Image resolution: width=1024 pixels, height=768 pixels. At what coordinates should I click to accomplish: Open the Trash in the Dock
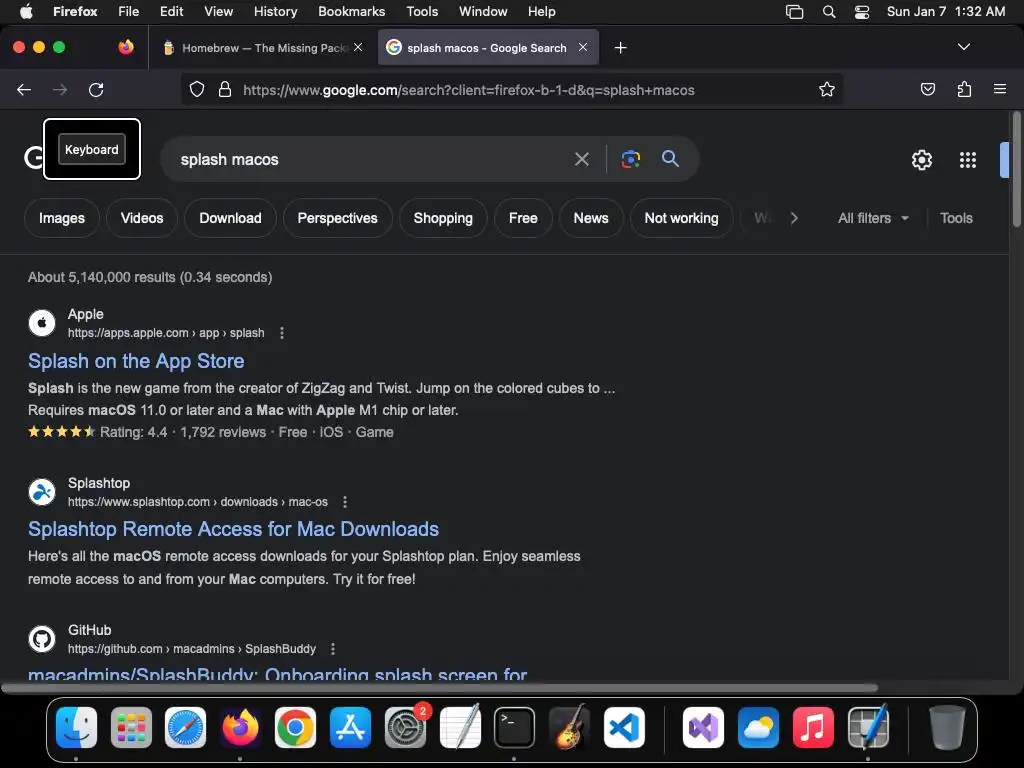click(947, 728)
